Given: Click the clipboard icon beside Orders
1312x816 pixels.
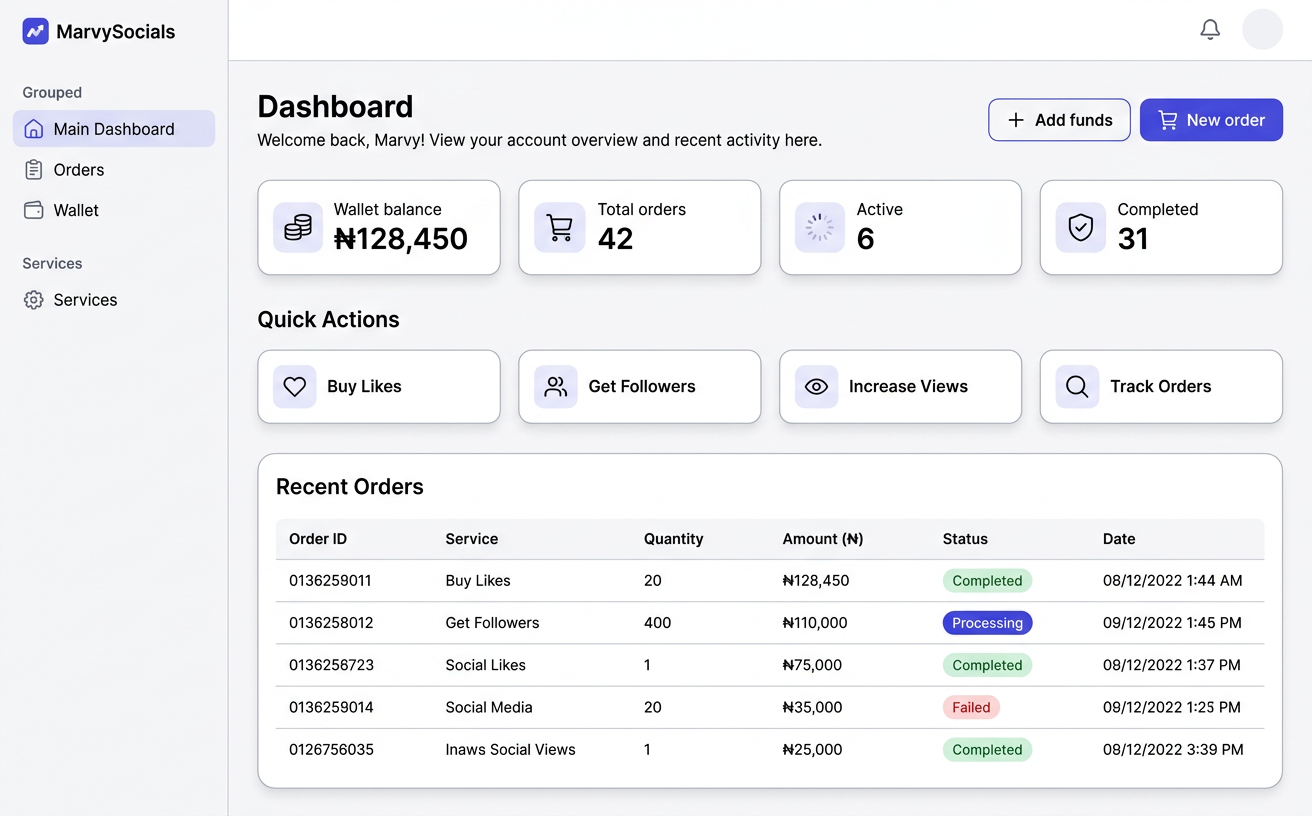Looking at the screenshot, I should (34, 170).
